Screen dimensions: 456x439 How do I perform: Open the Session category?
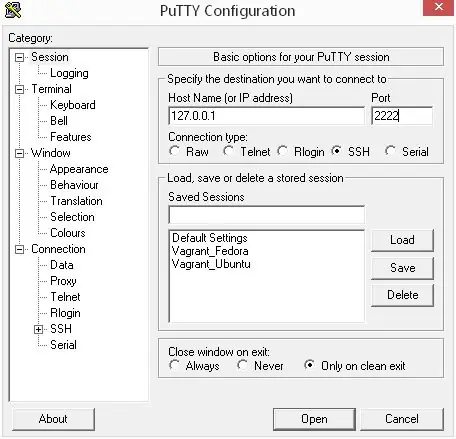(50, 57)
